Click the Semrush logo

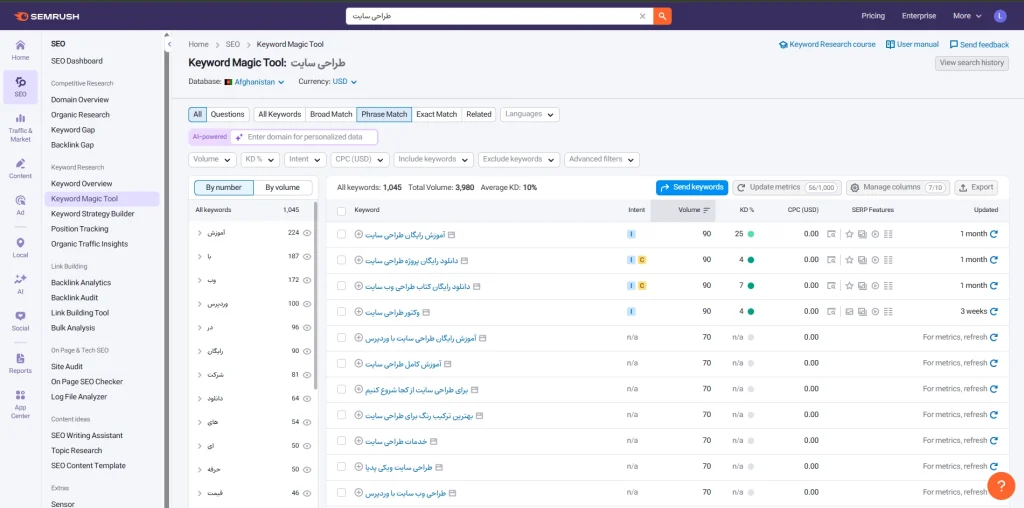[x=46, y=16]
